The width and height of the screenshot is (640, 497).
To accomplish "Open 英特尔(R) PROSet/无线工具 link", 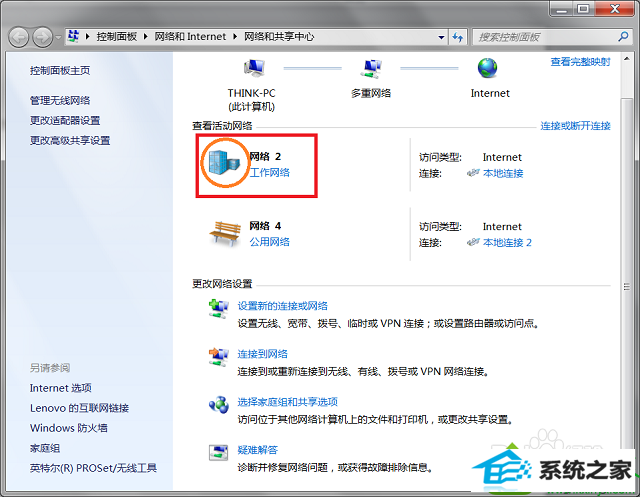I will (x=93, y=468).
